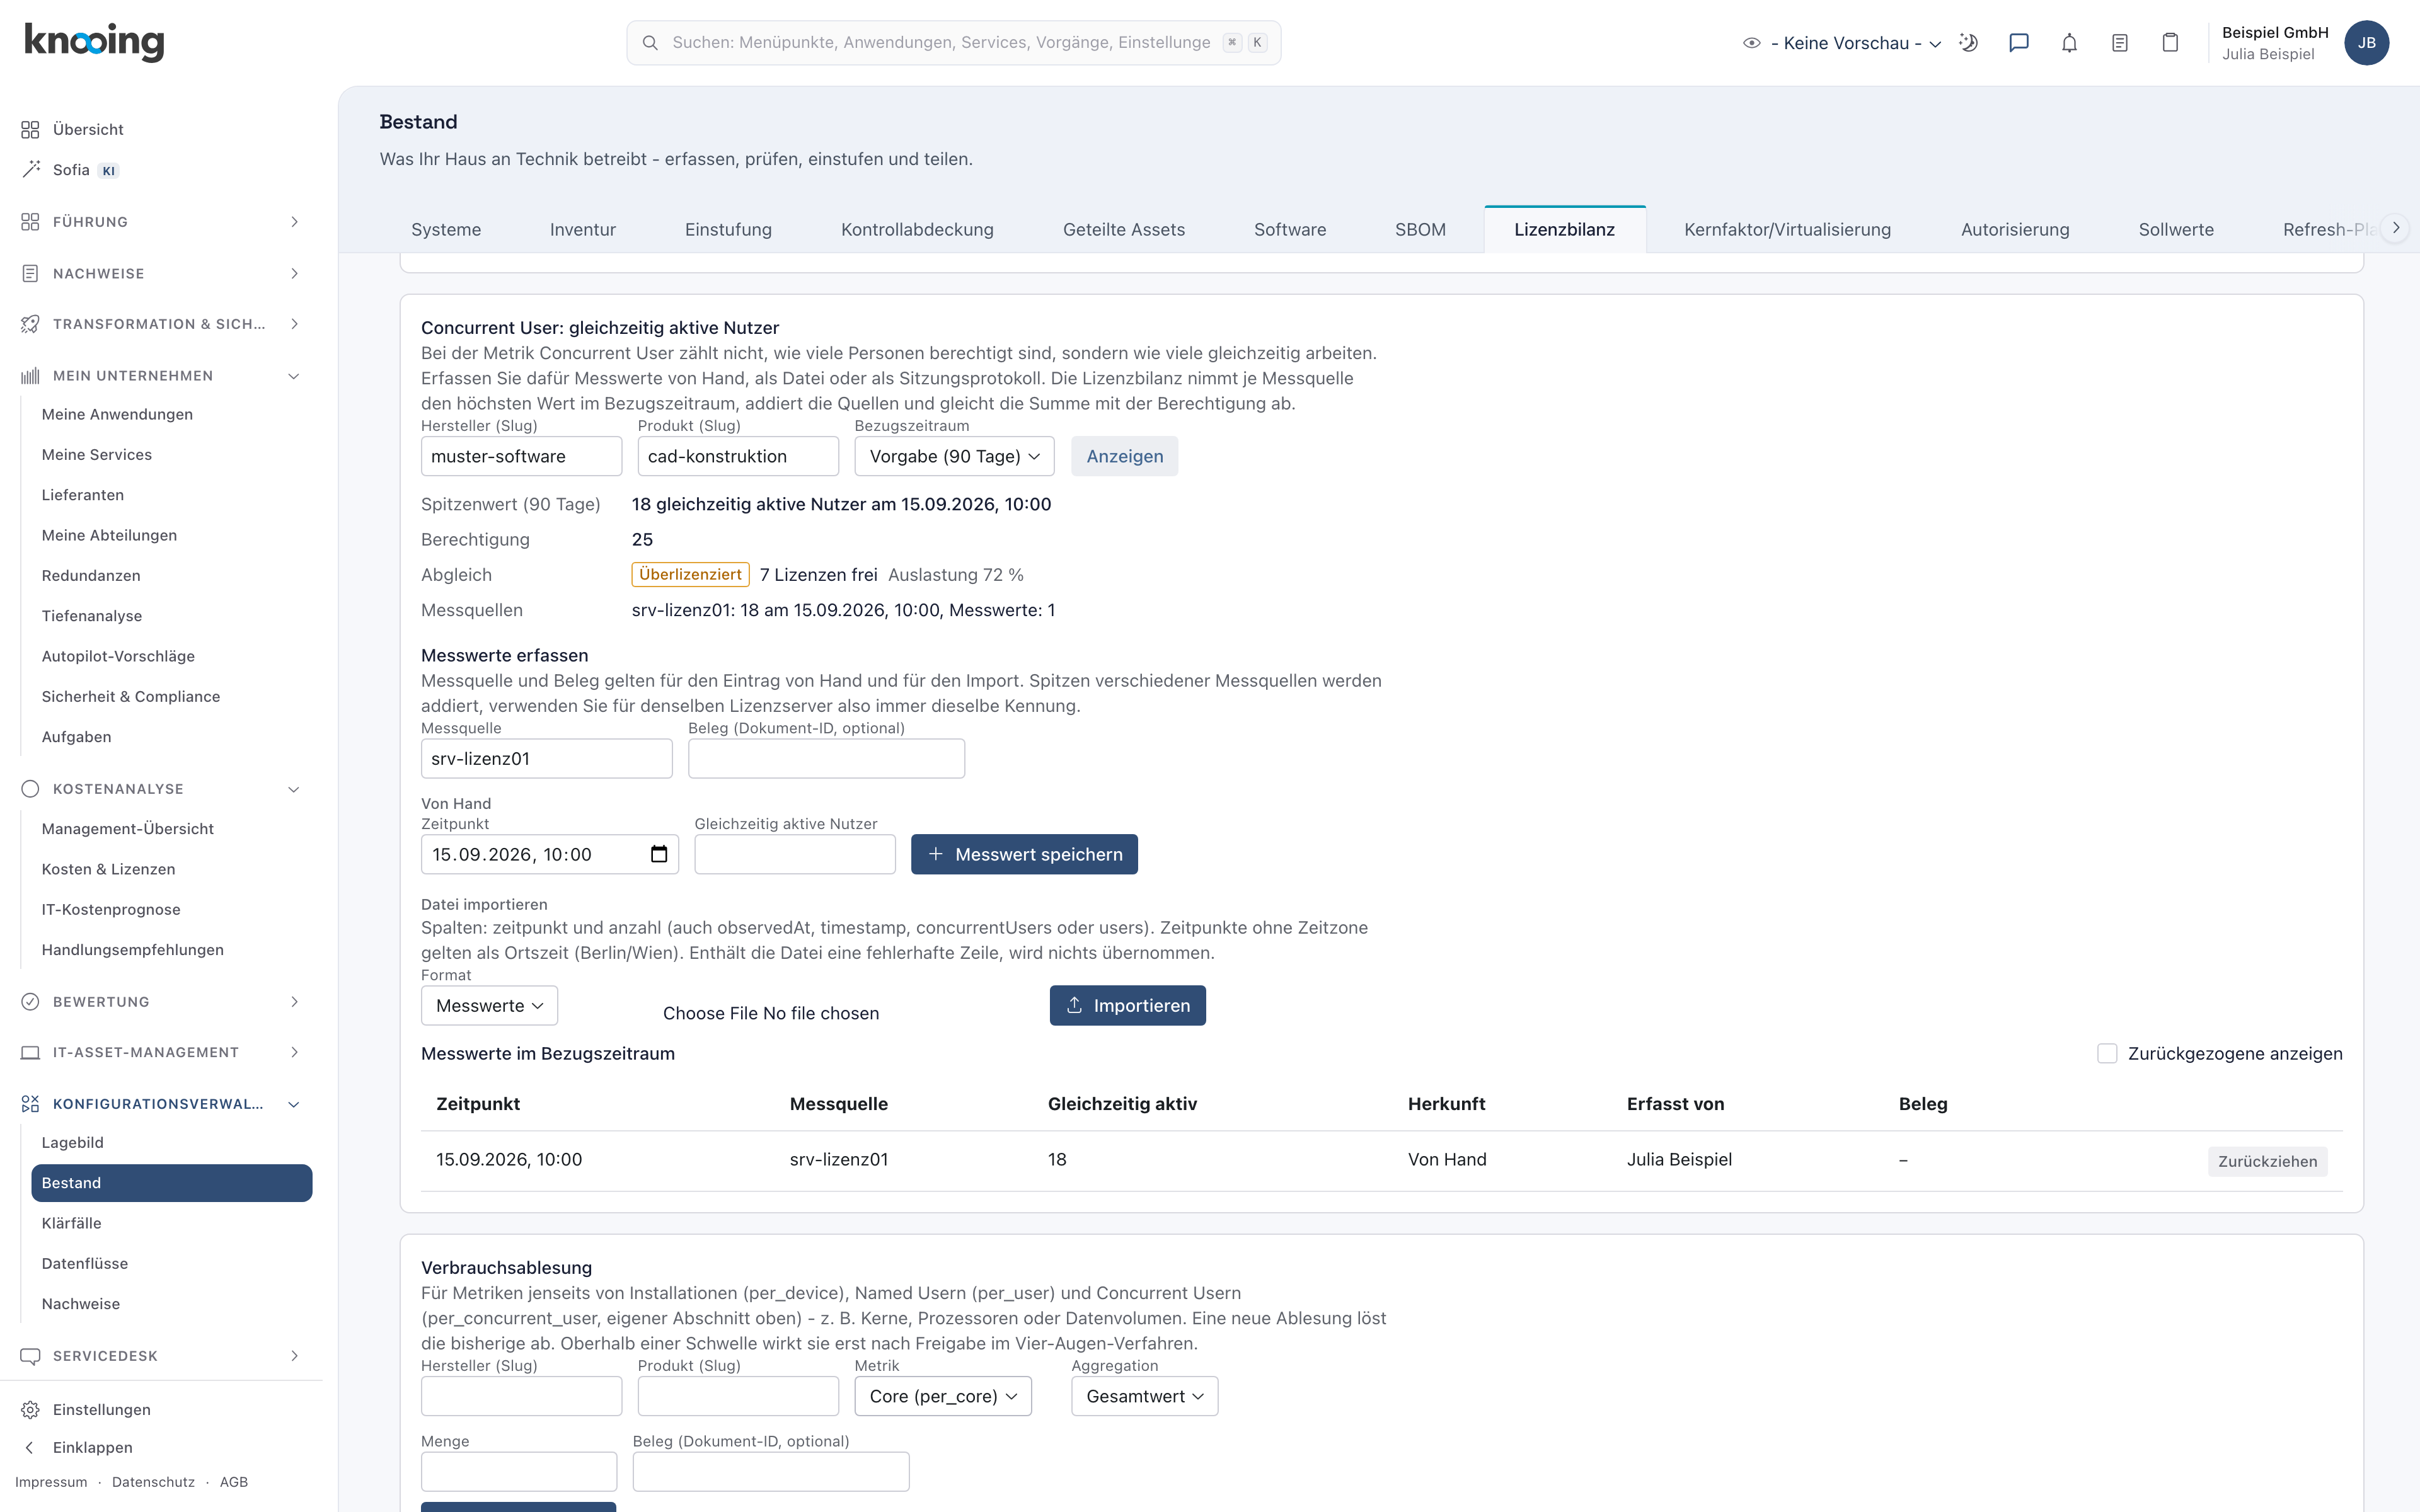Enable Zurückgezogene anzeigen checkbox
The width and height of the screenshot is (2420, 1512).
pos(2107,1053)
